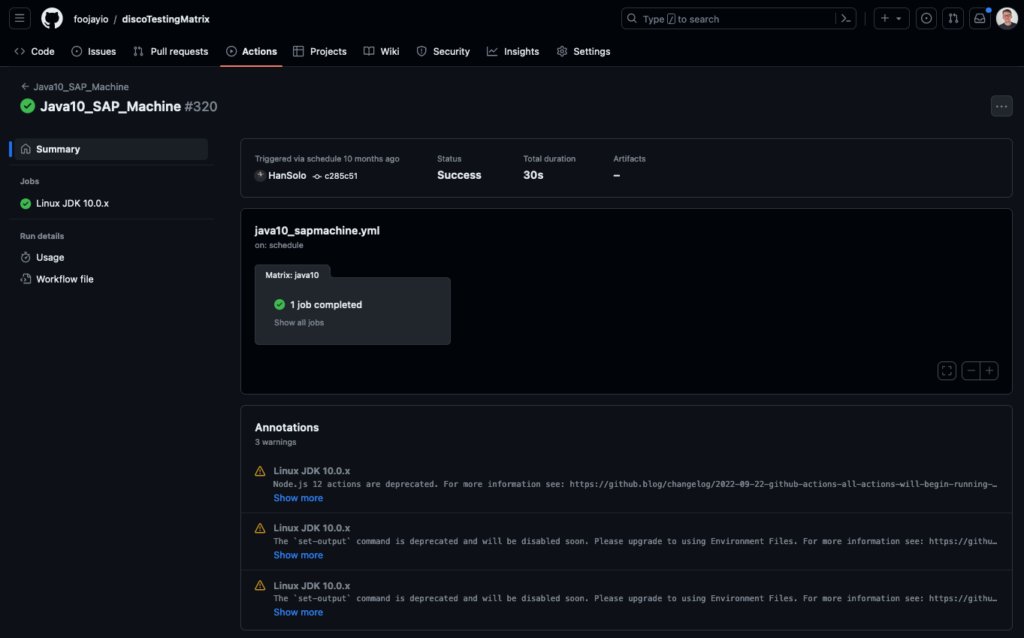Click the run number #320

click(200, 106)
